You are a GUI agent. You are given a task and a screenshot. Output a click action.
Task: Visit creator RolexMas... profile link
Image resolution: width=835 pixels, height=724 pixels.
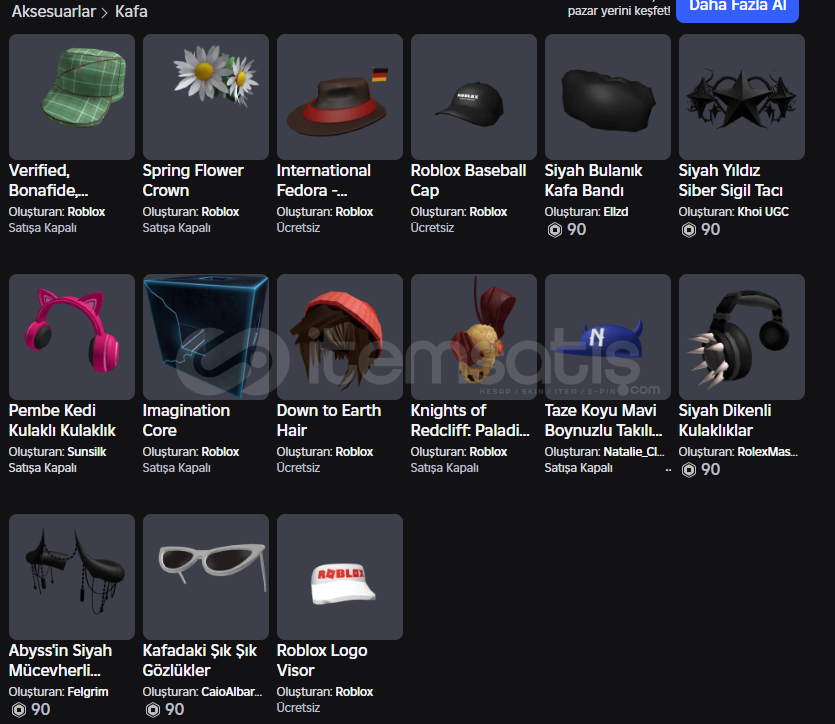point(767,452)
